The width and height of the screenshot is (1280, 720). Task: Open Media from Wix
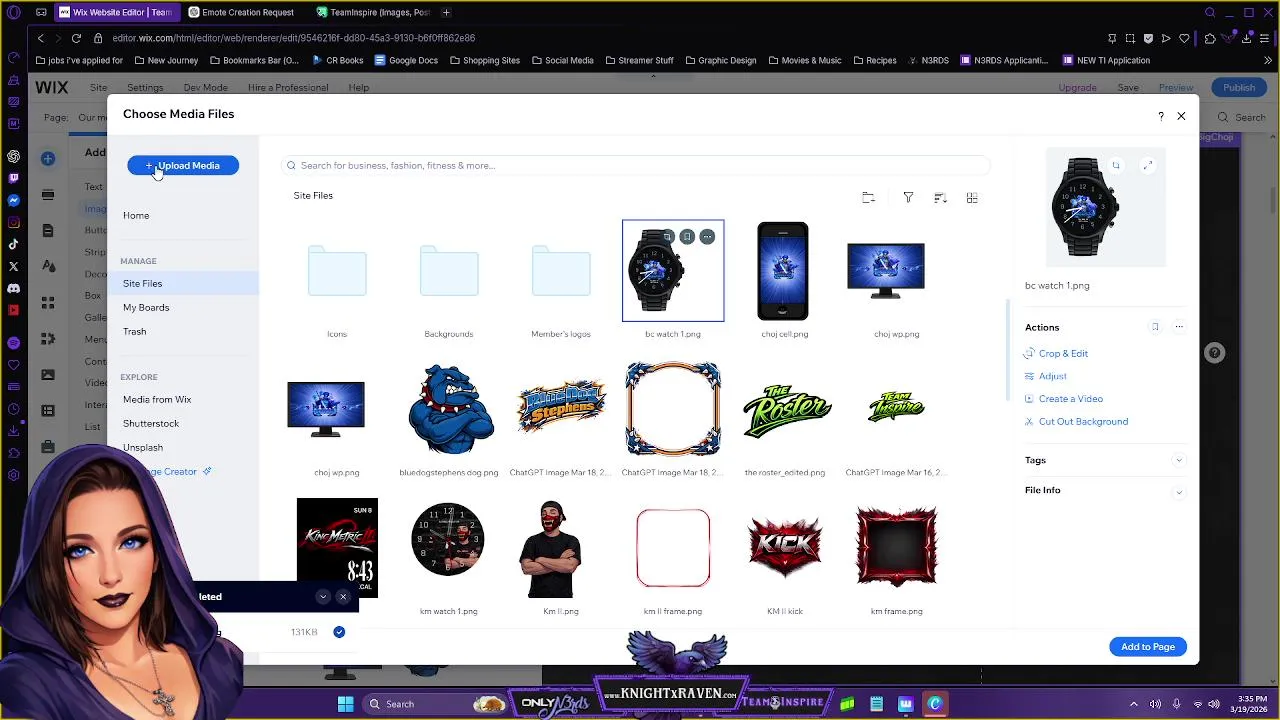(x=157, y=400)
